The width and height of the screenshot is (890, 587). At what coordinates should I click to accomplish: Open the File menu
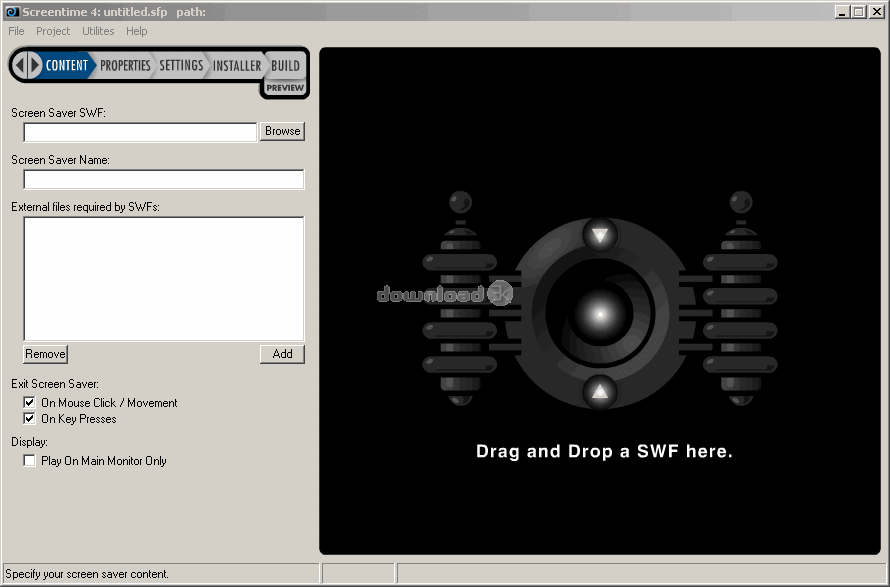16,31
